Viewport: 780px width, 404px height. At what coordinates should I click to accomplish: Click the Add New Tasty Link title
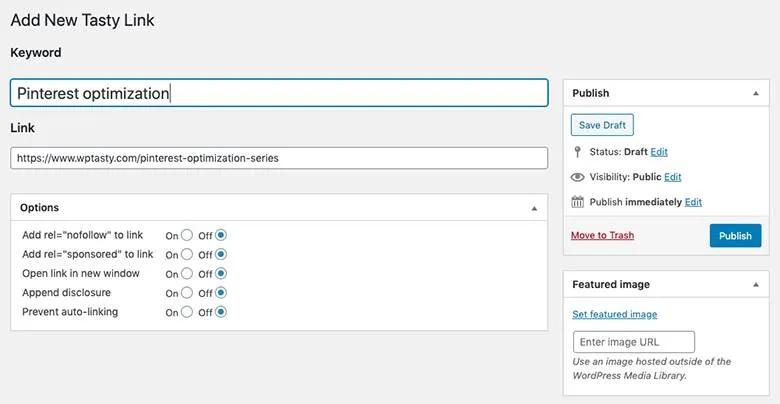pyautogui.click(x=83, y=20)
